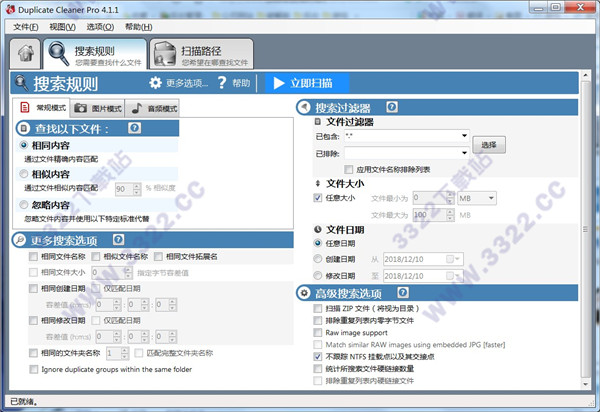Click help icon beside 高级搜索选项

coord(403,293)
